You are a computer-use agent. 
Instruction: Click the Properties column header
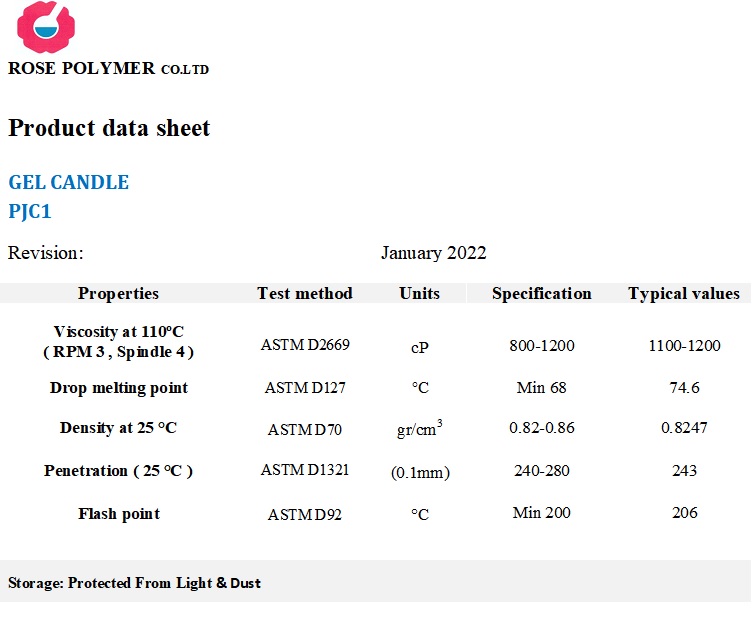point(118,293)
